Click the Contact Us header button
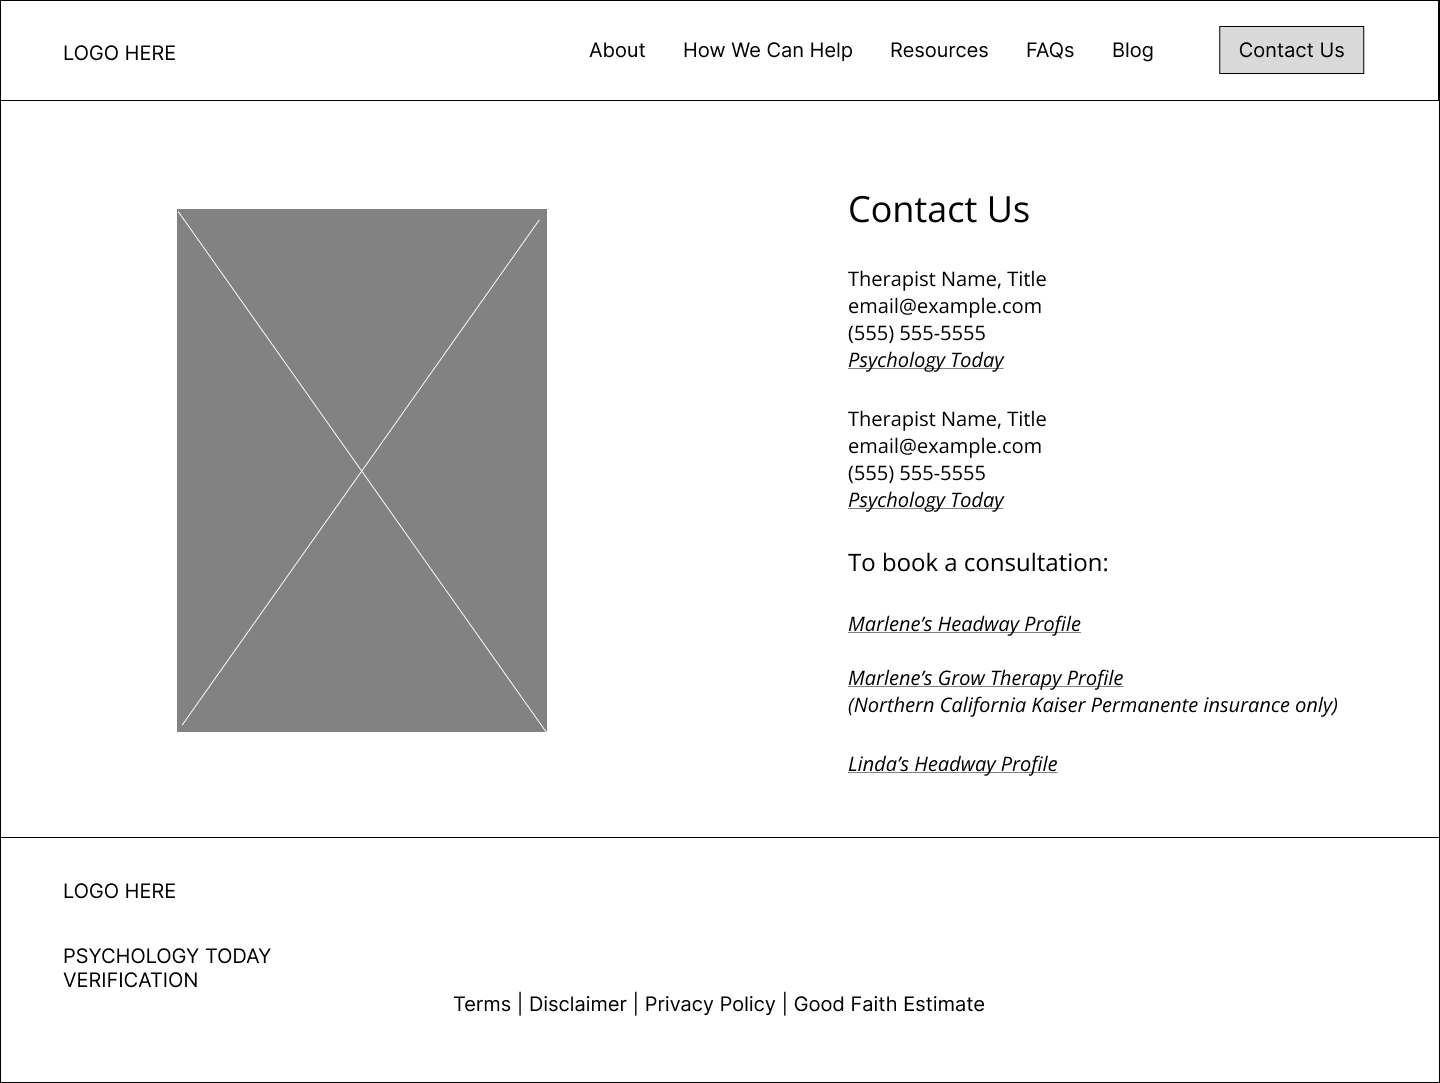Viewport: 1440px width, 1083px height. point(1291,50)
